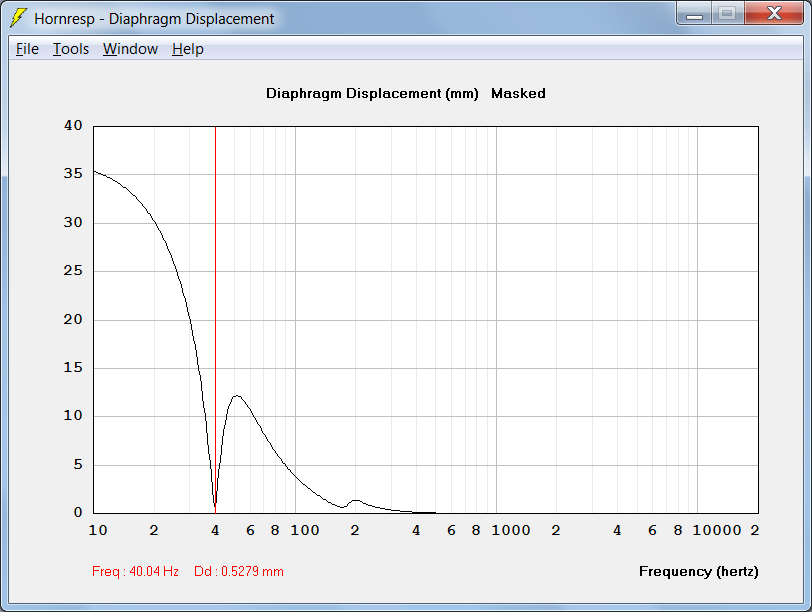Click the 10000 frequency axis label
Screen dimensions: 812x612
717,530
